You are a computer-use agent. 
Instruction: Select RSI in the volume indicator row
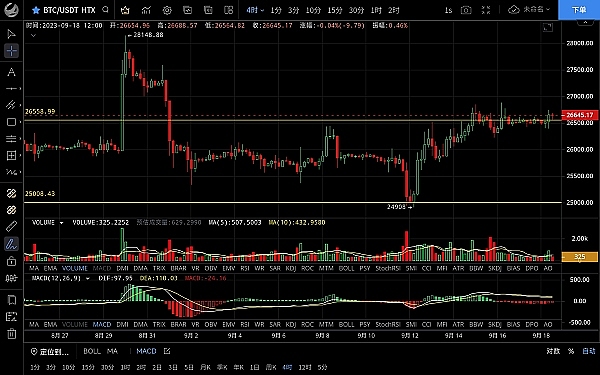point(245,268)
